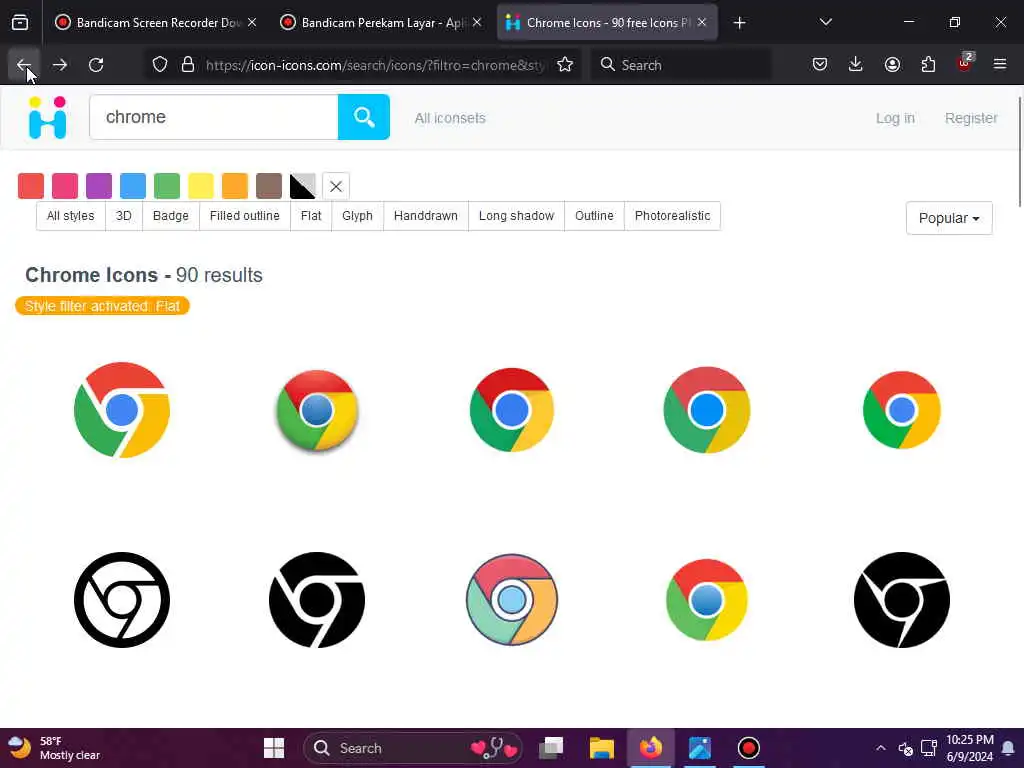Submit search with blue magnifier button
The image size is (1024, 768).
pyautogui.click(x=364, y=117)
